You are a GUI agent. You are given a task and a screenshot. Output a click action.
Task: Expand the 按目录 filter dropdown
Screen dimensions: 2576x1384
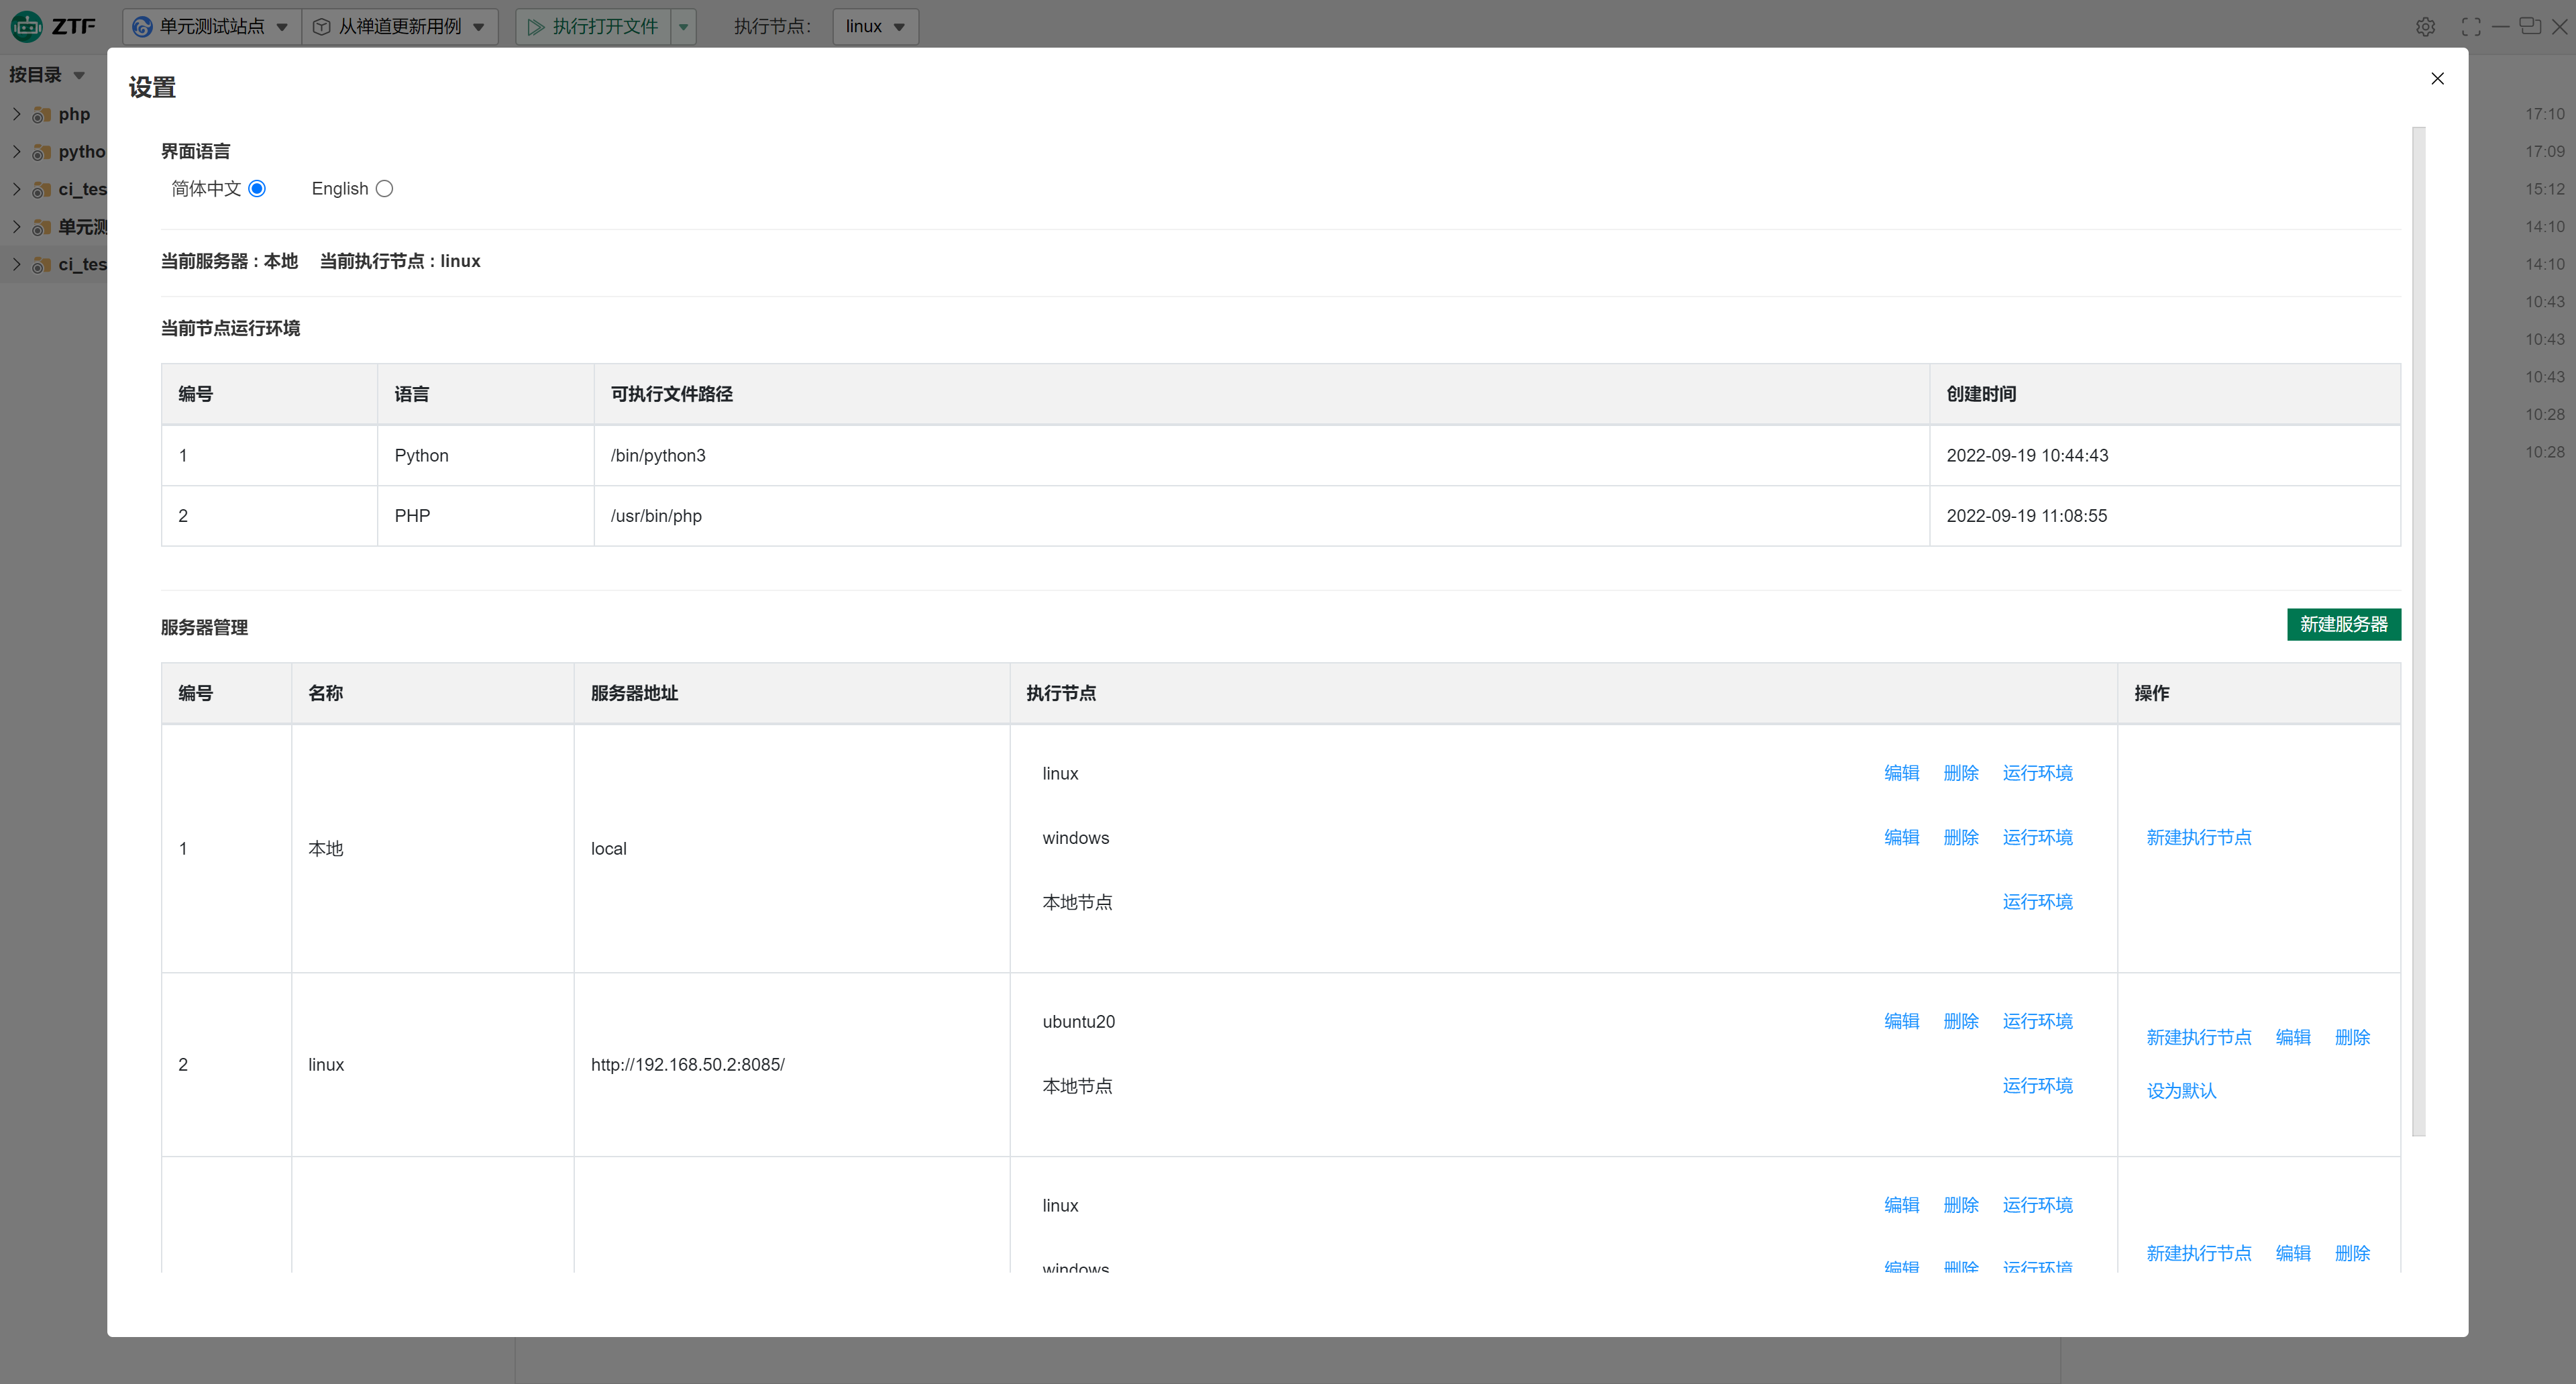click(x=79, y=75)
